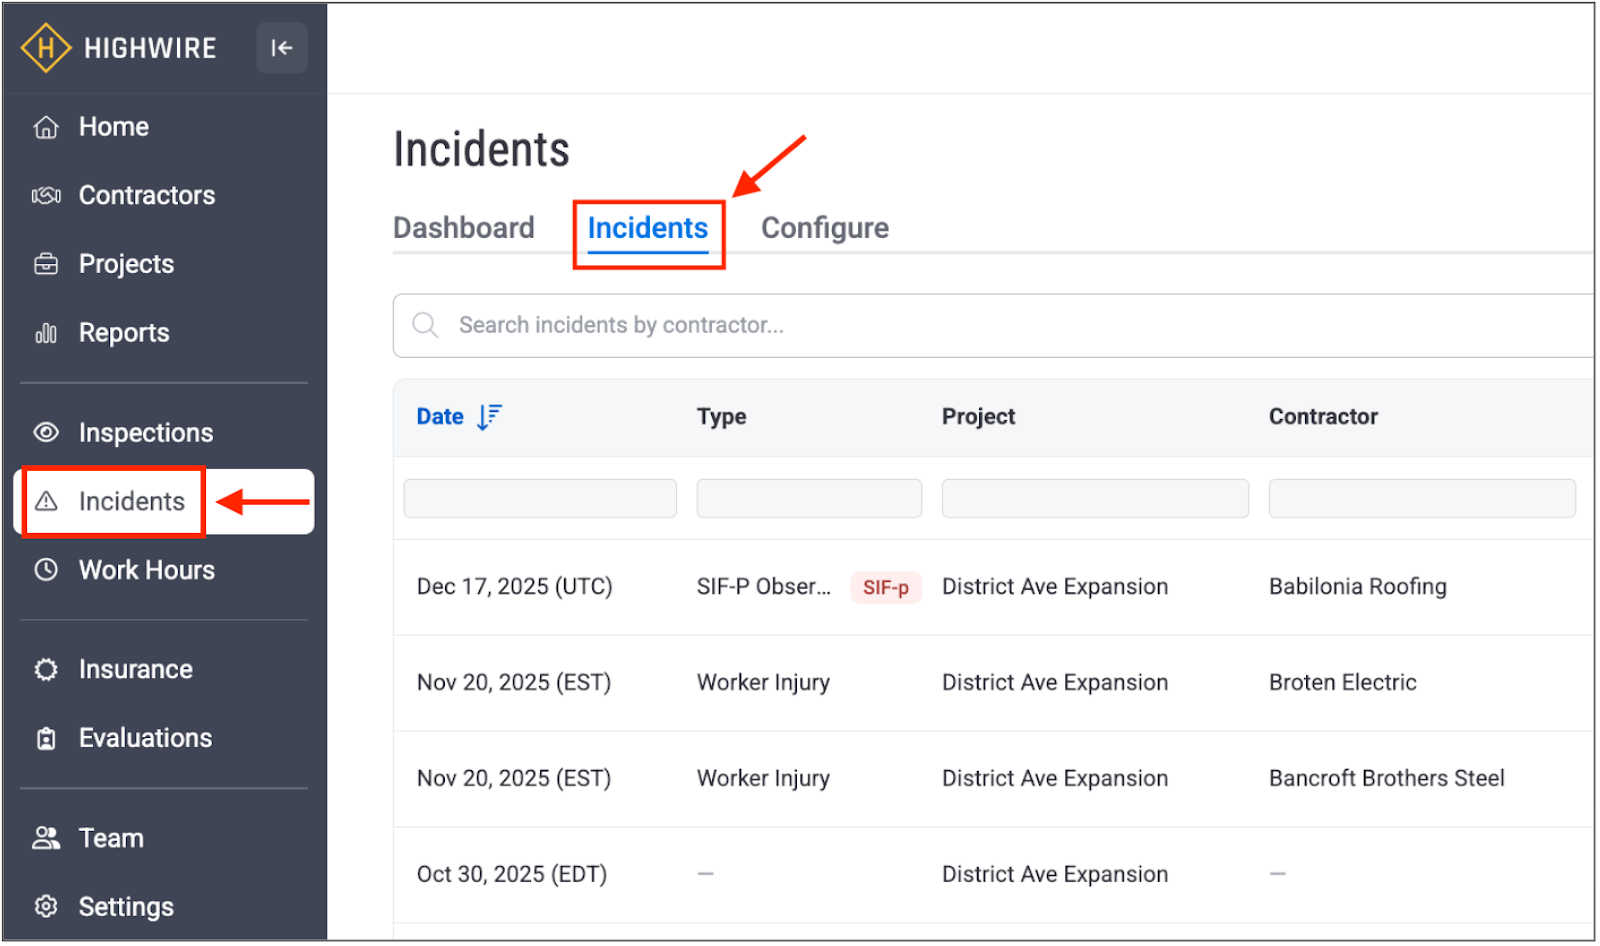Select Insurance in the sidebar
Screen dimensions: 1600x946
135,669
